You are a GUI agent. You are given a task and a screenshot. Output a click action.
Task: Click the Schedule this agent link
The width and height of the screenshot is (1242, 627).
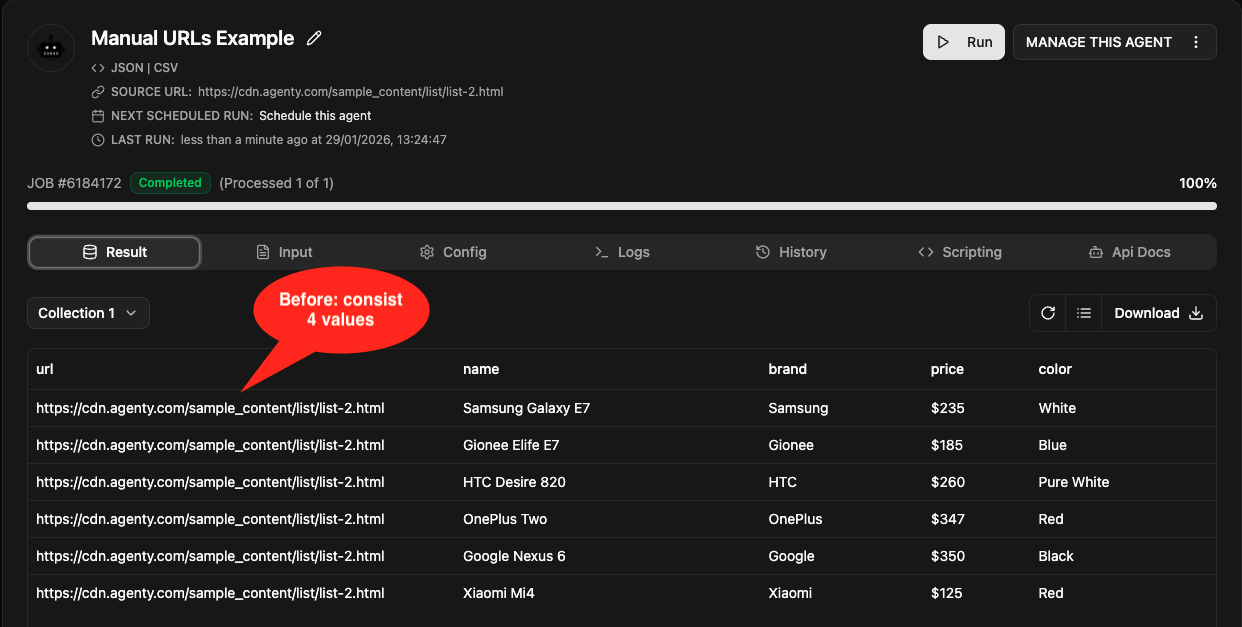pos(315,116)
